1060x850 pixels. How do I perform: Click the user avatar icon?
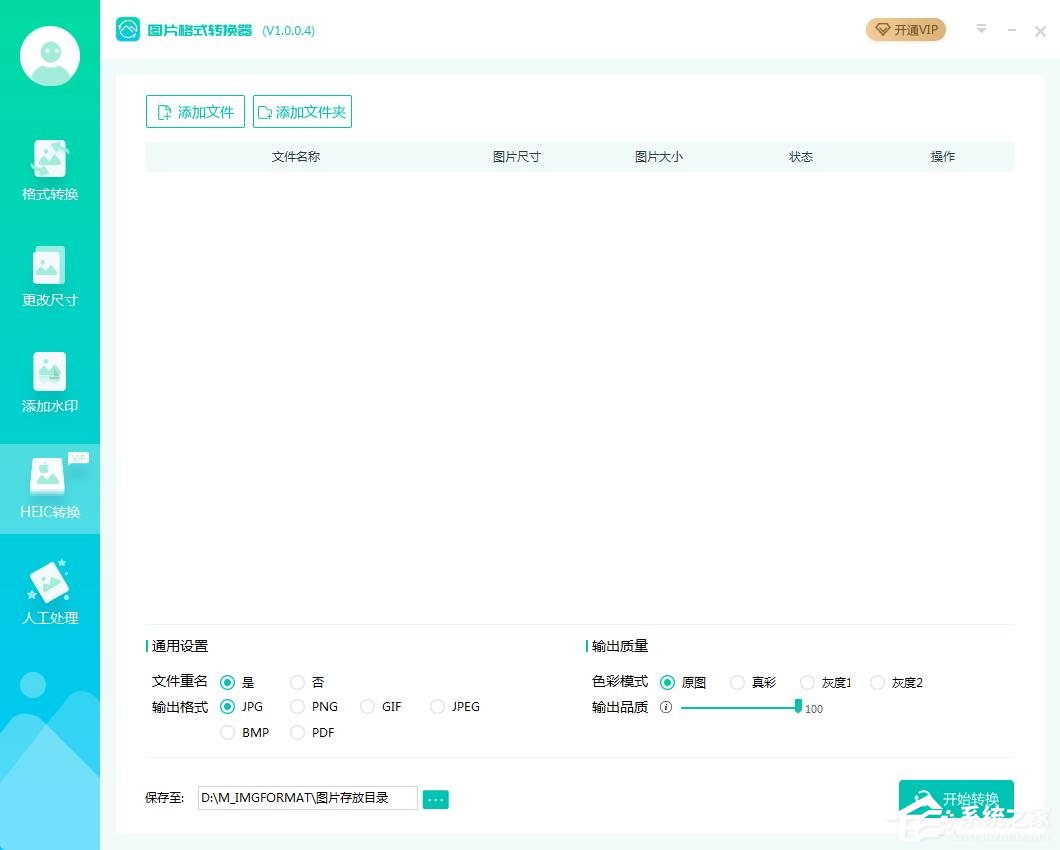click(x=49, y=56)
